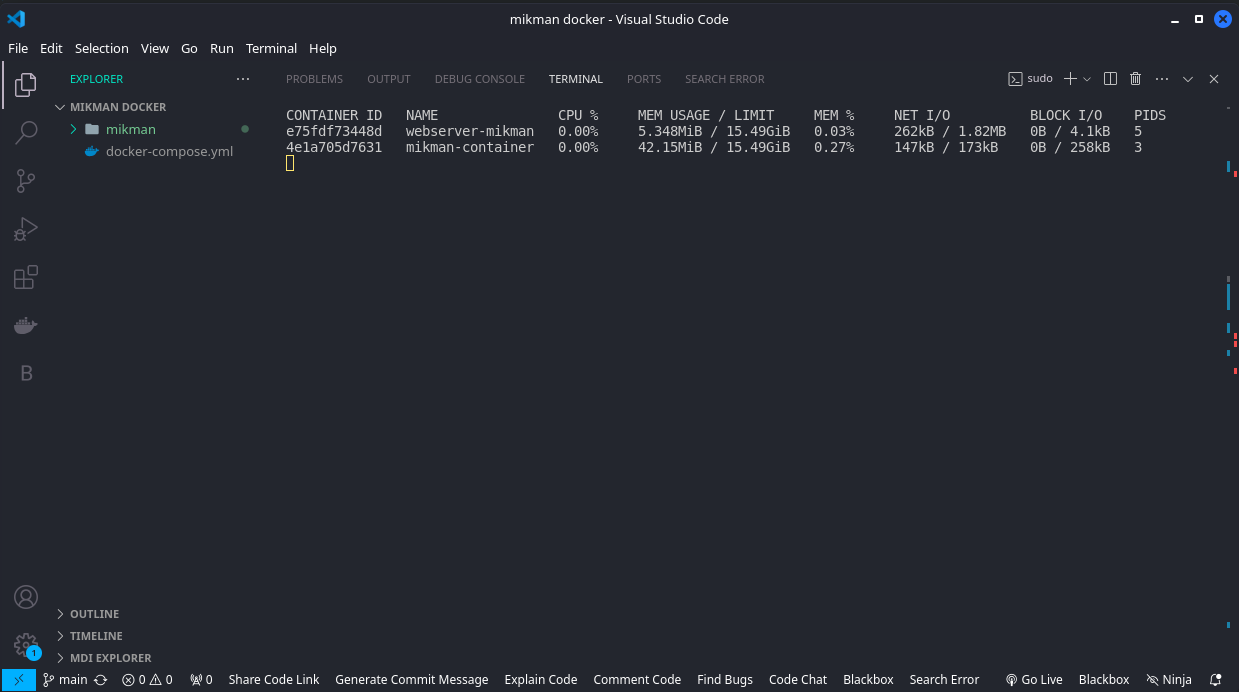Open the Search view in activity bar

(26, 133)
